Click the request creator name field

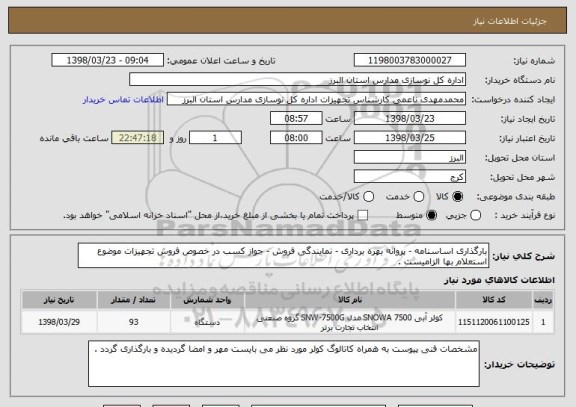316,100
